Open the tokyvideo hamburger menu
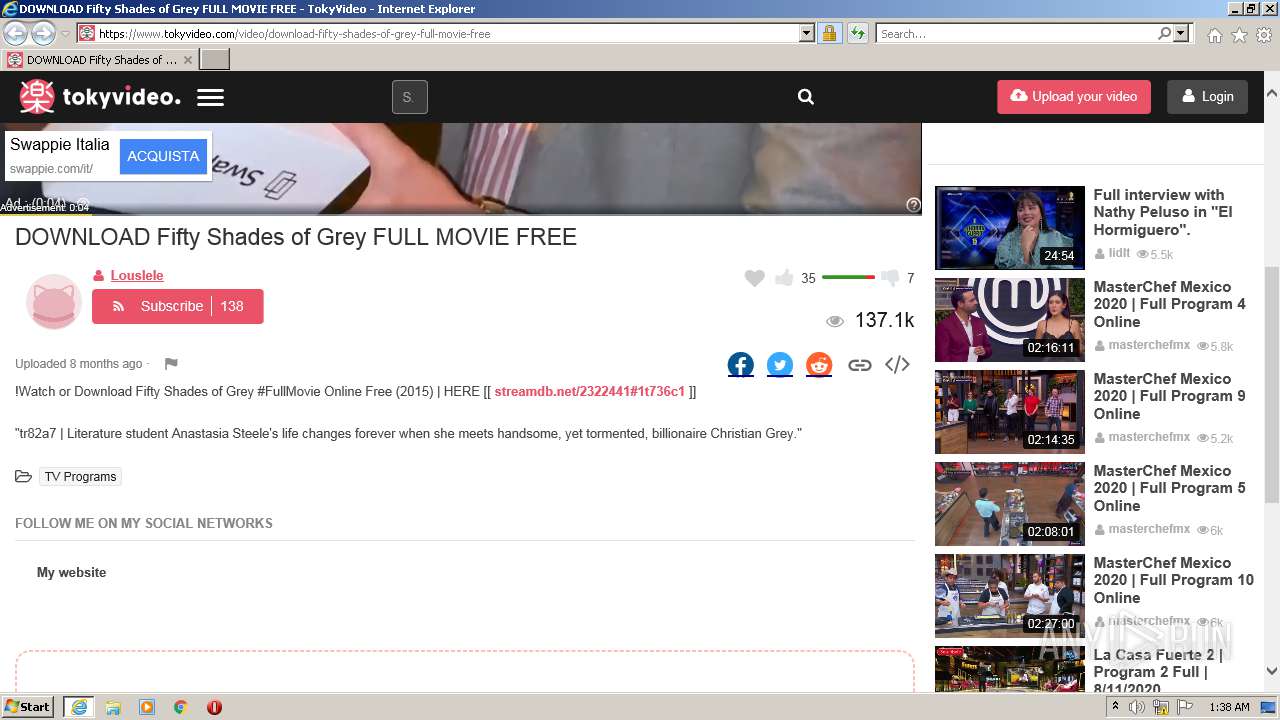This screenshot has height=720, width=1280. tap(210, 97)
